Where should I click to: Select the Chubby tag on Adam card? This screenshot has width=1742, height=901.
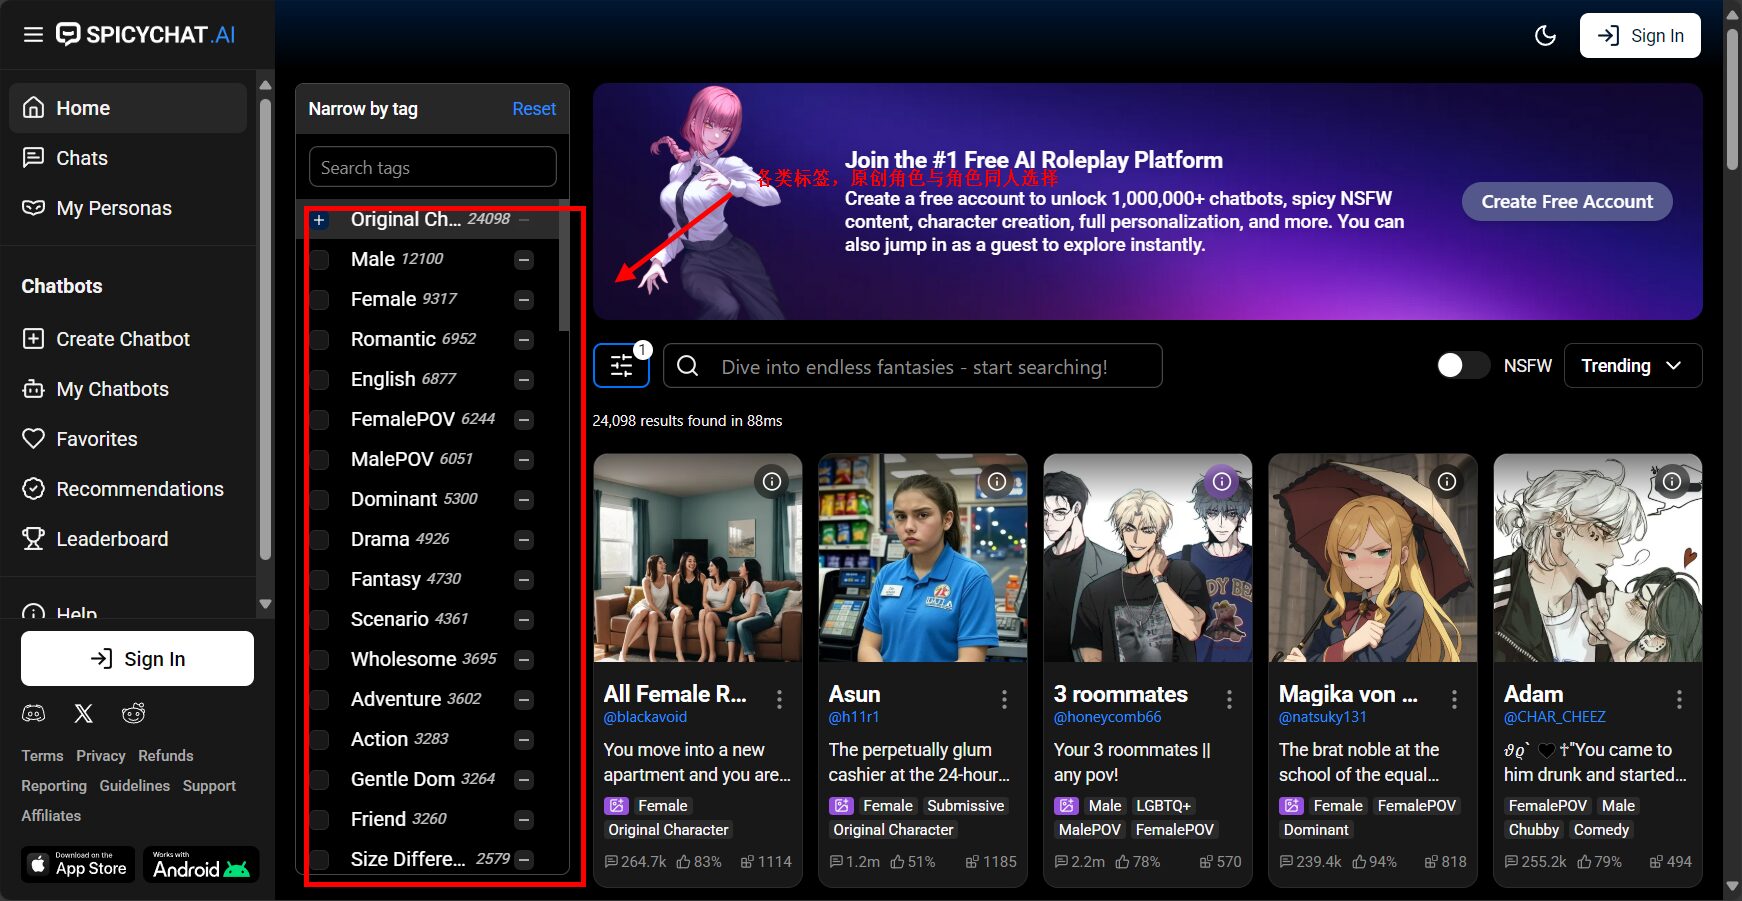point(1533,830)
